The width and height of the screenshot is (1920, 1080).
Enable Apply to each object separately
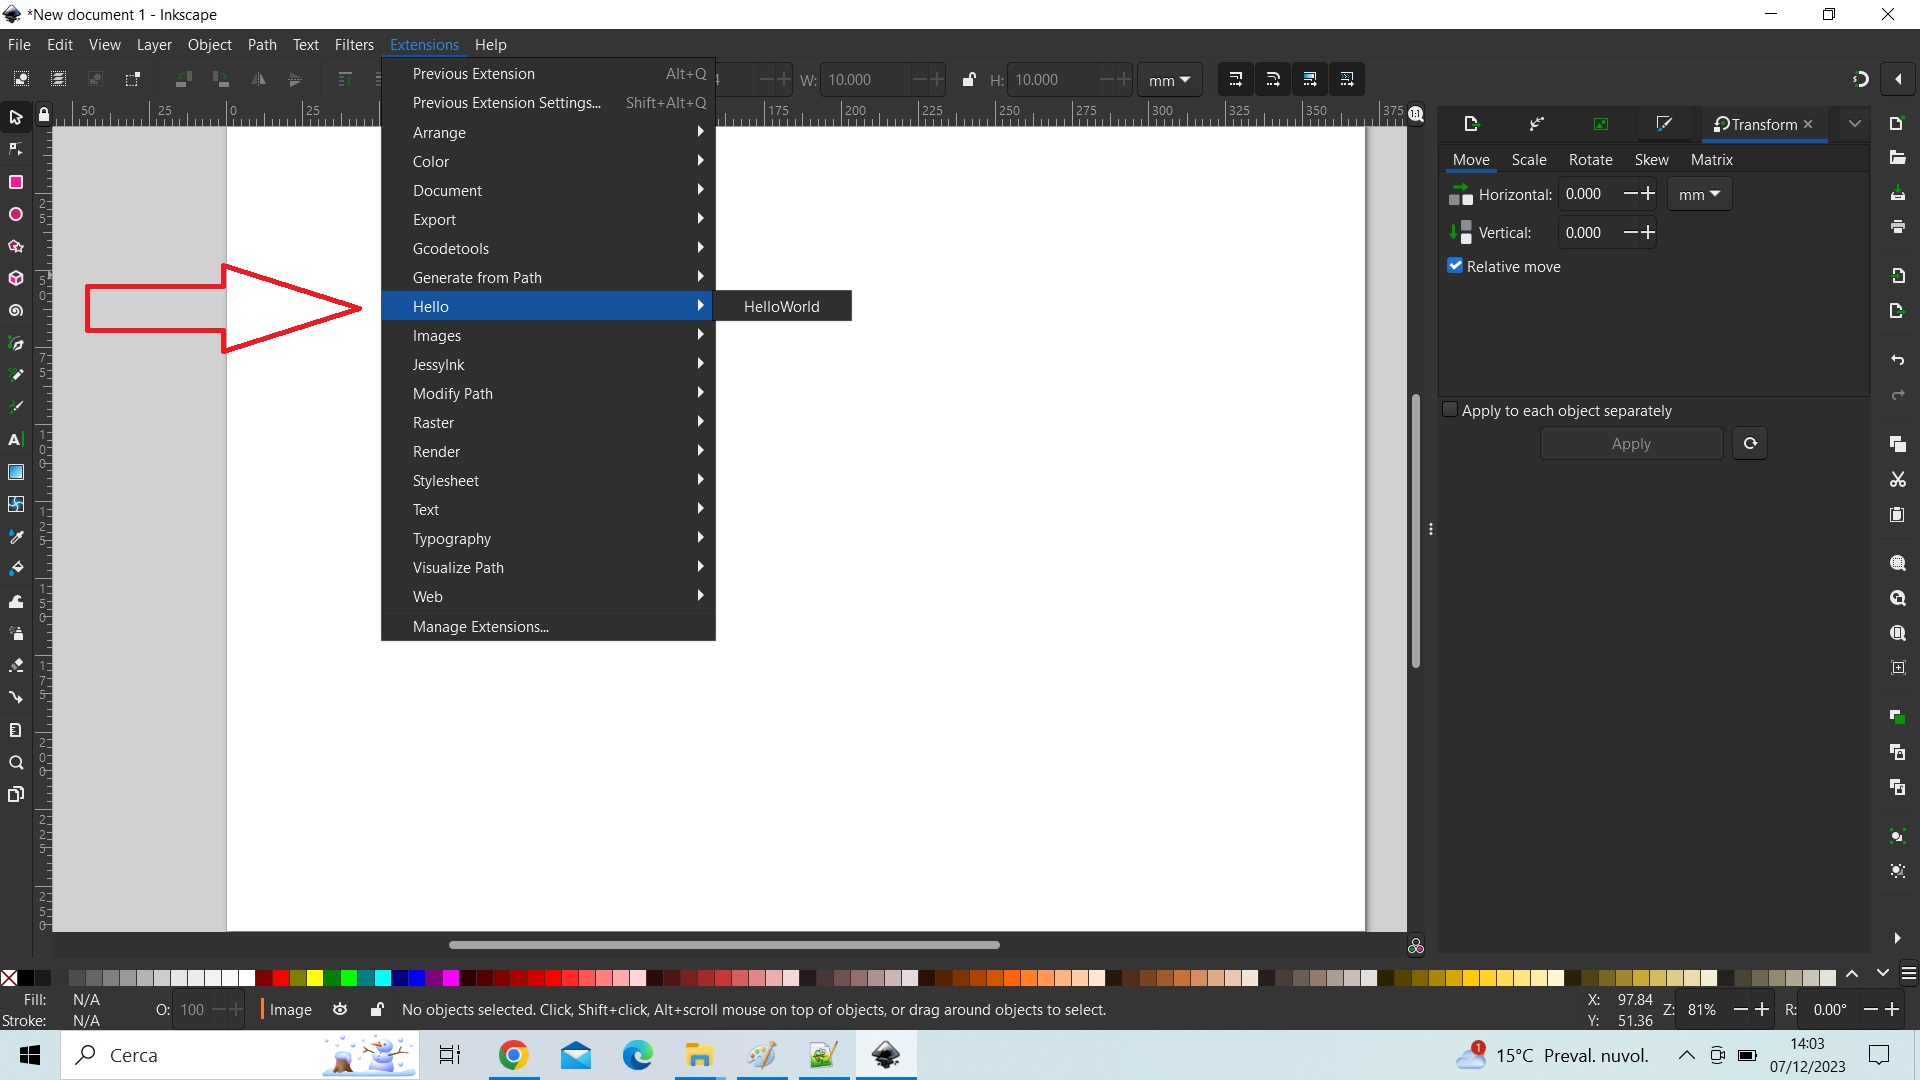tap(1450, 410)
